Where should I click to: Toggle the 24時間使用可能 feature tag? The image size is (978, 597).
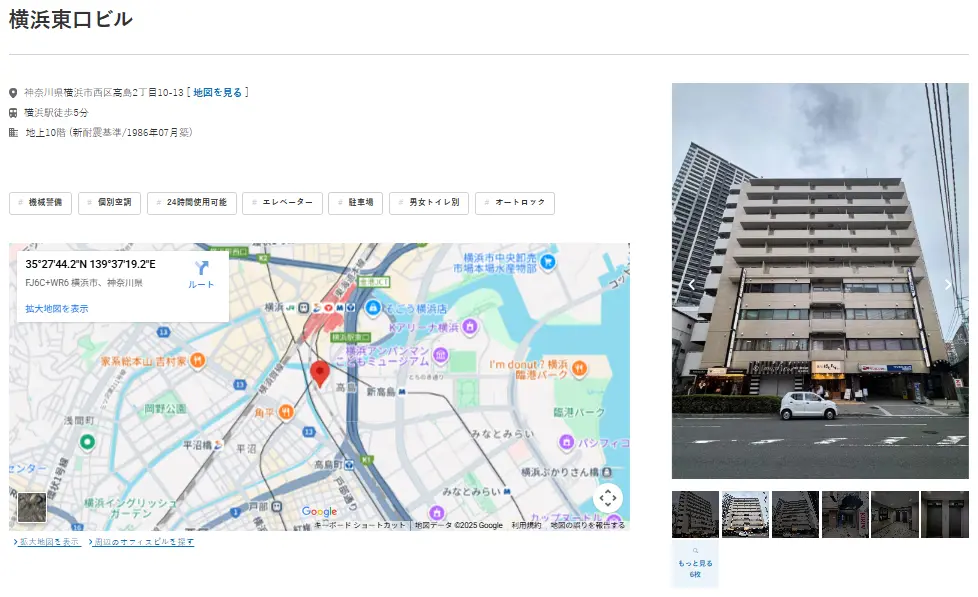194,202
